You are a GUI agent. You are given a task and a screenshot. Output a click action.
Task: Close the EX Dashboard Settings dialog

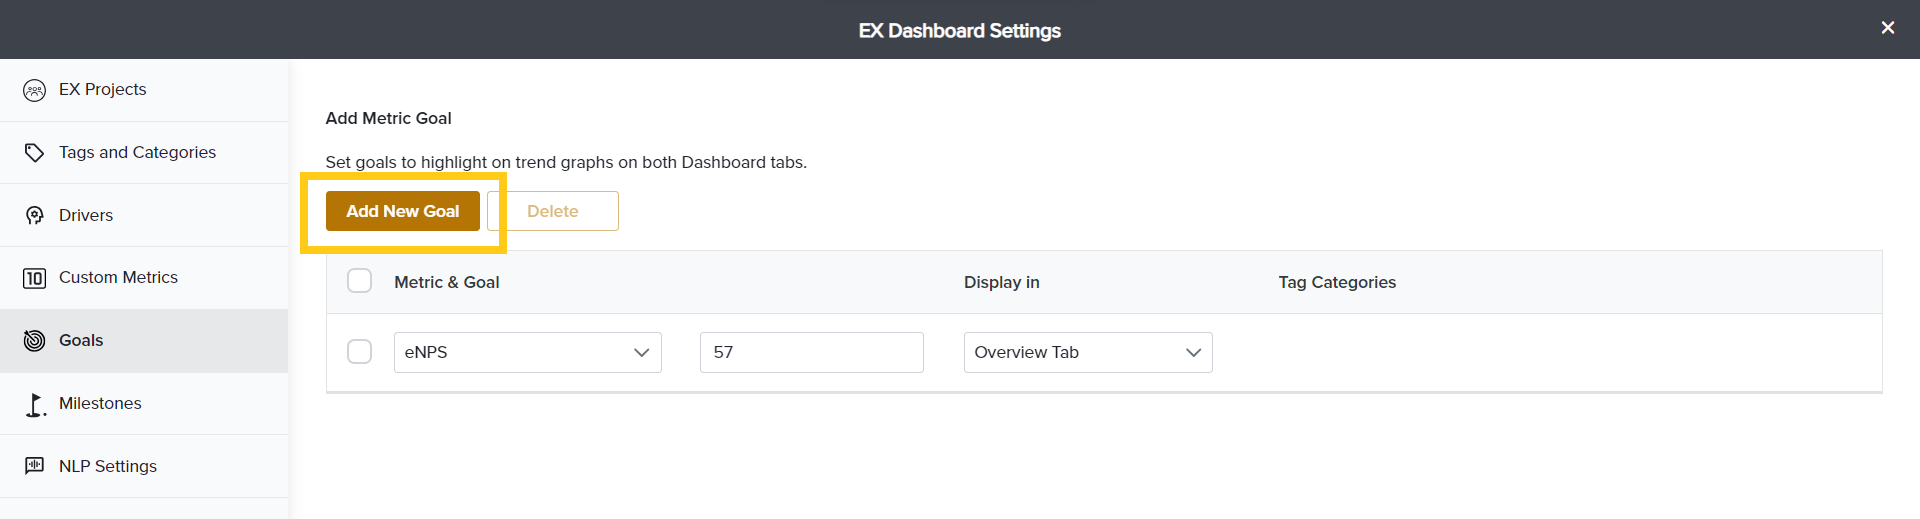click(1887, 28)
